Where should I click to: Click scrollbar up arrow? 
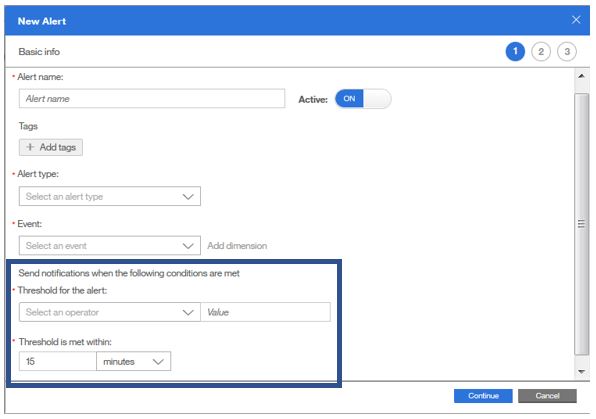coord(581,76)
